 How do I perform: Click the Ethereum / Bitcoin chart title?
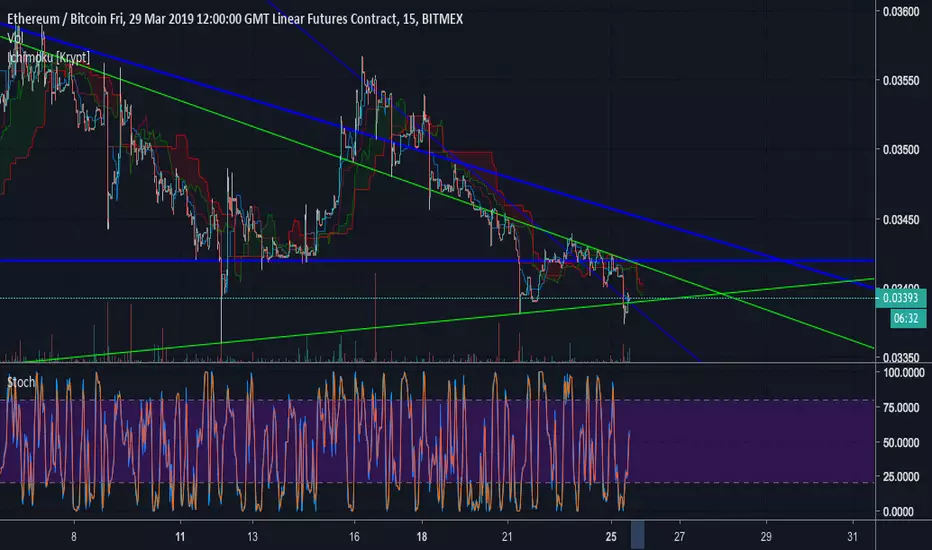(235, 19)
